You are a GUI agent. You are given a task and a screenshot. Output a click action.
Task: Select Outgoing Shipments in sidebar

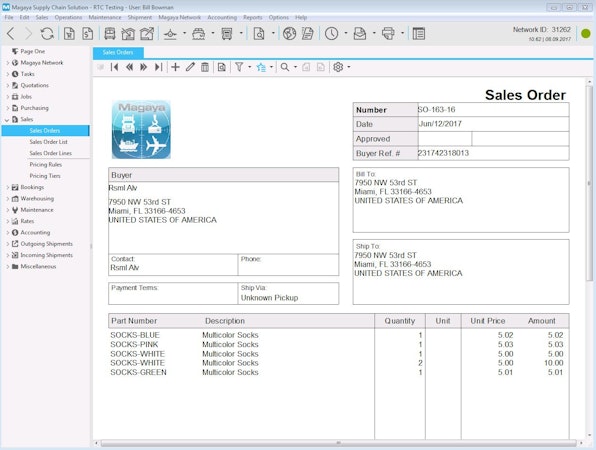(46, 244)
